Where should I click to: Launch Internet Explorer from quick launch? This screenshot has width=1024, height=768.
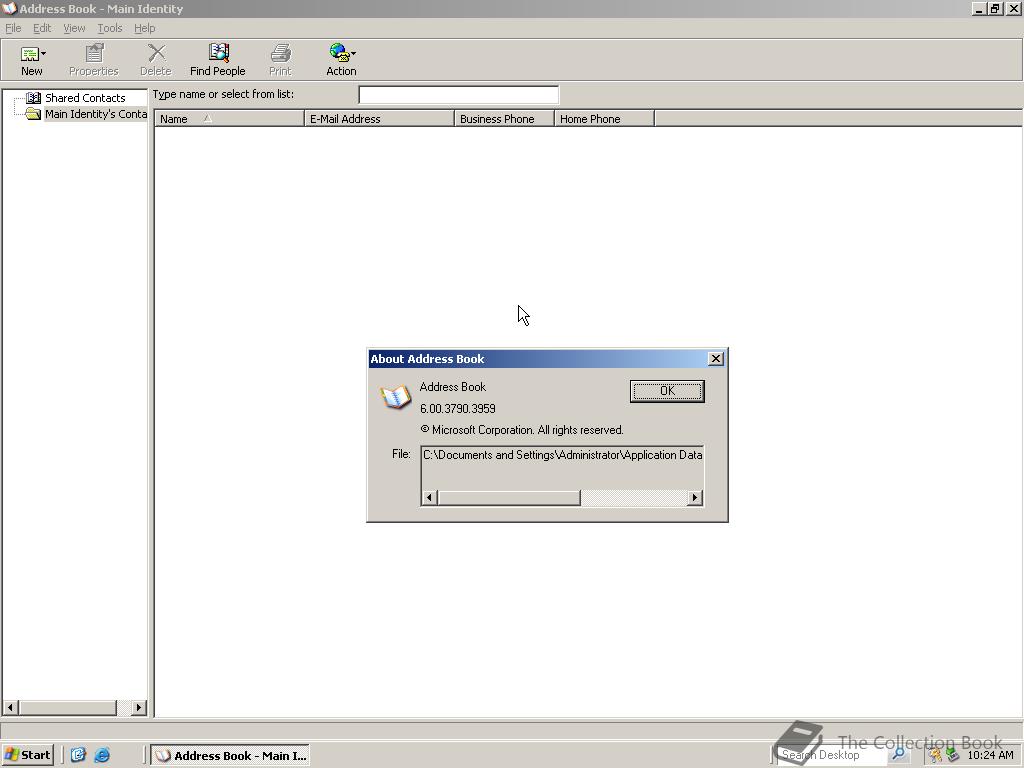(103, 755)
